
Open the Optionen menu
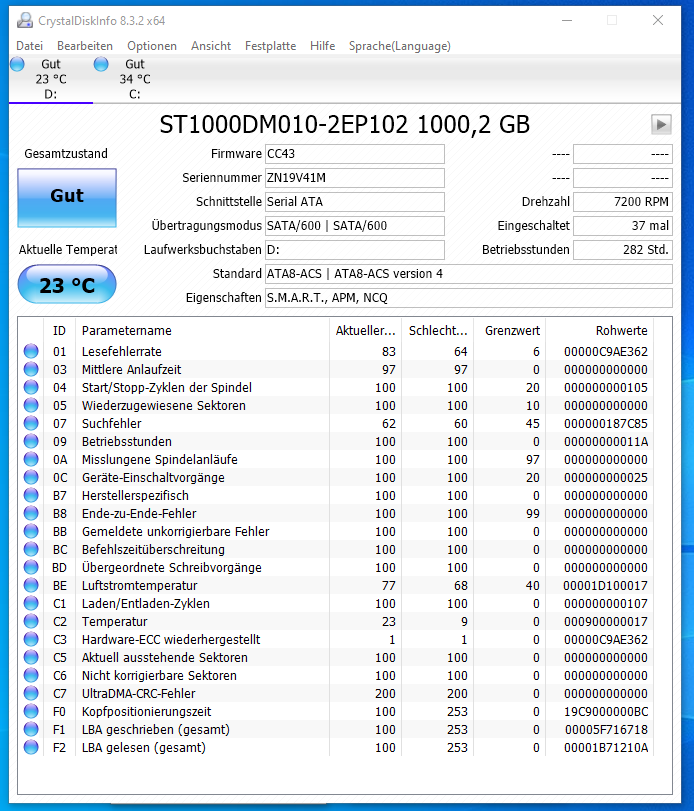pyautogui.click(x=152, y=46)
